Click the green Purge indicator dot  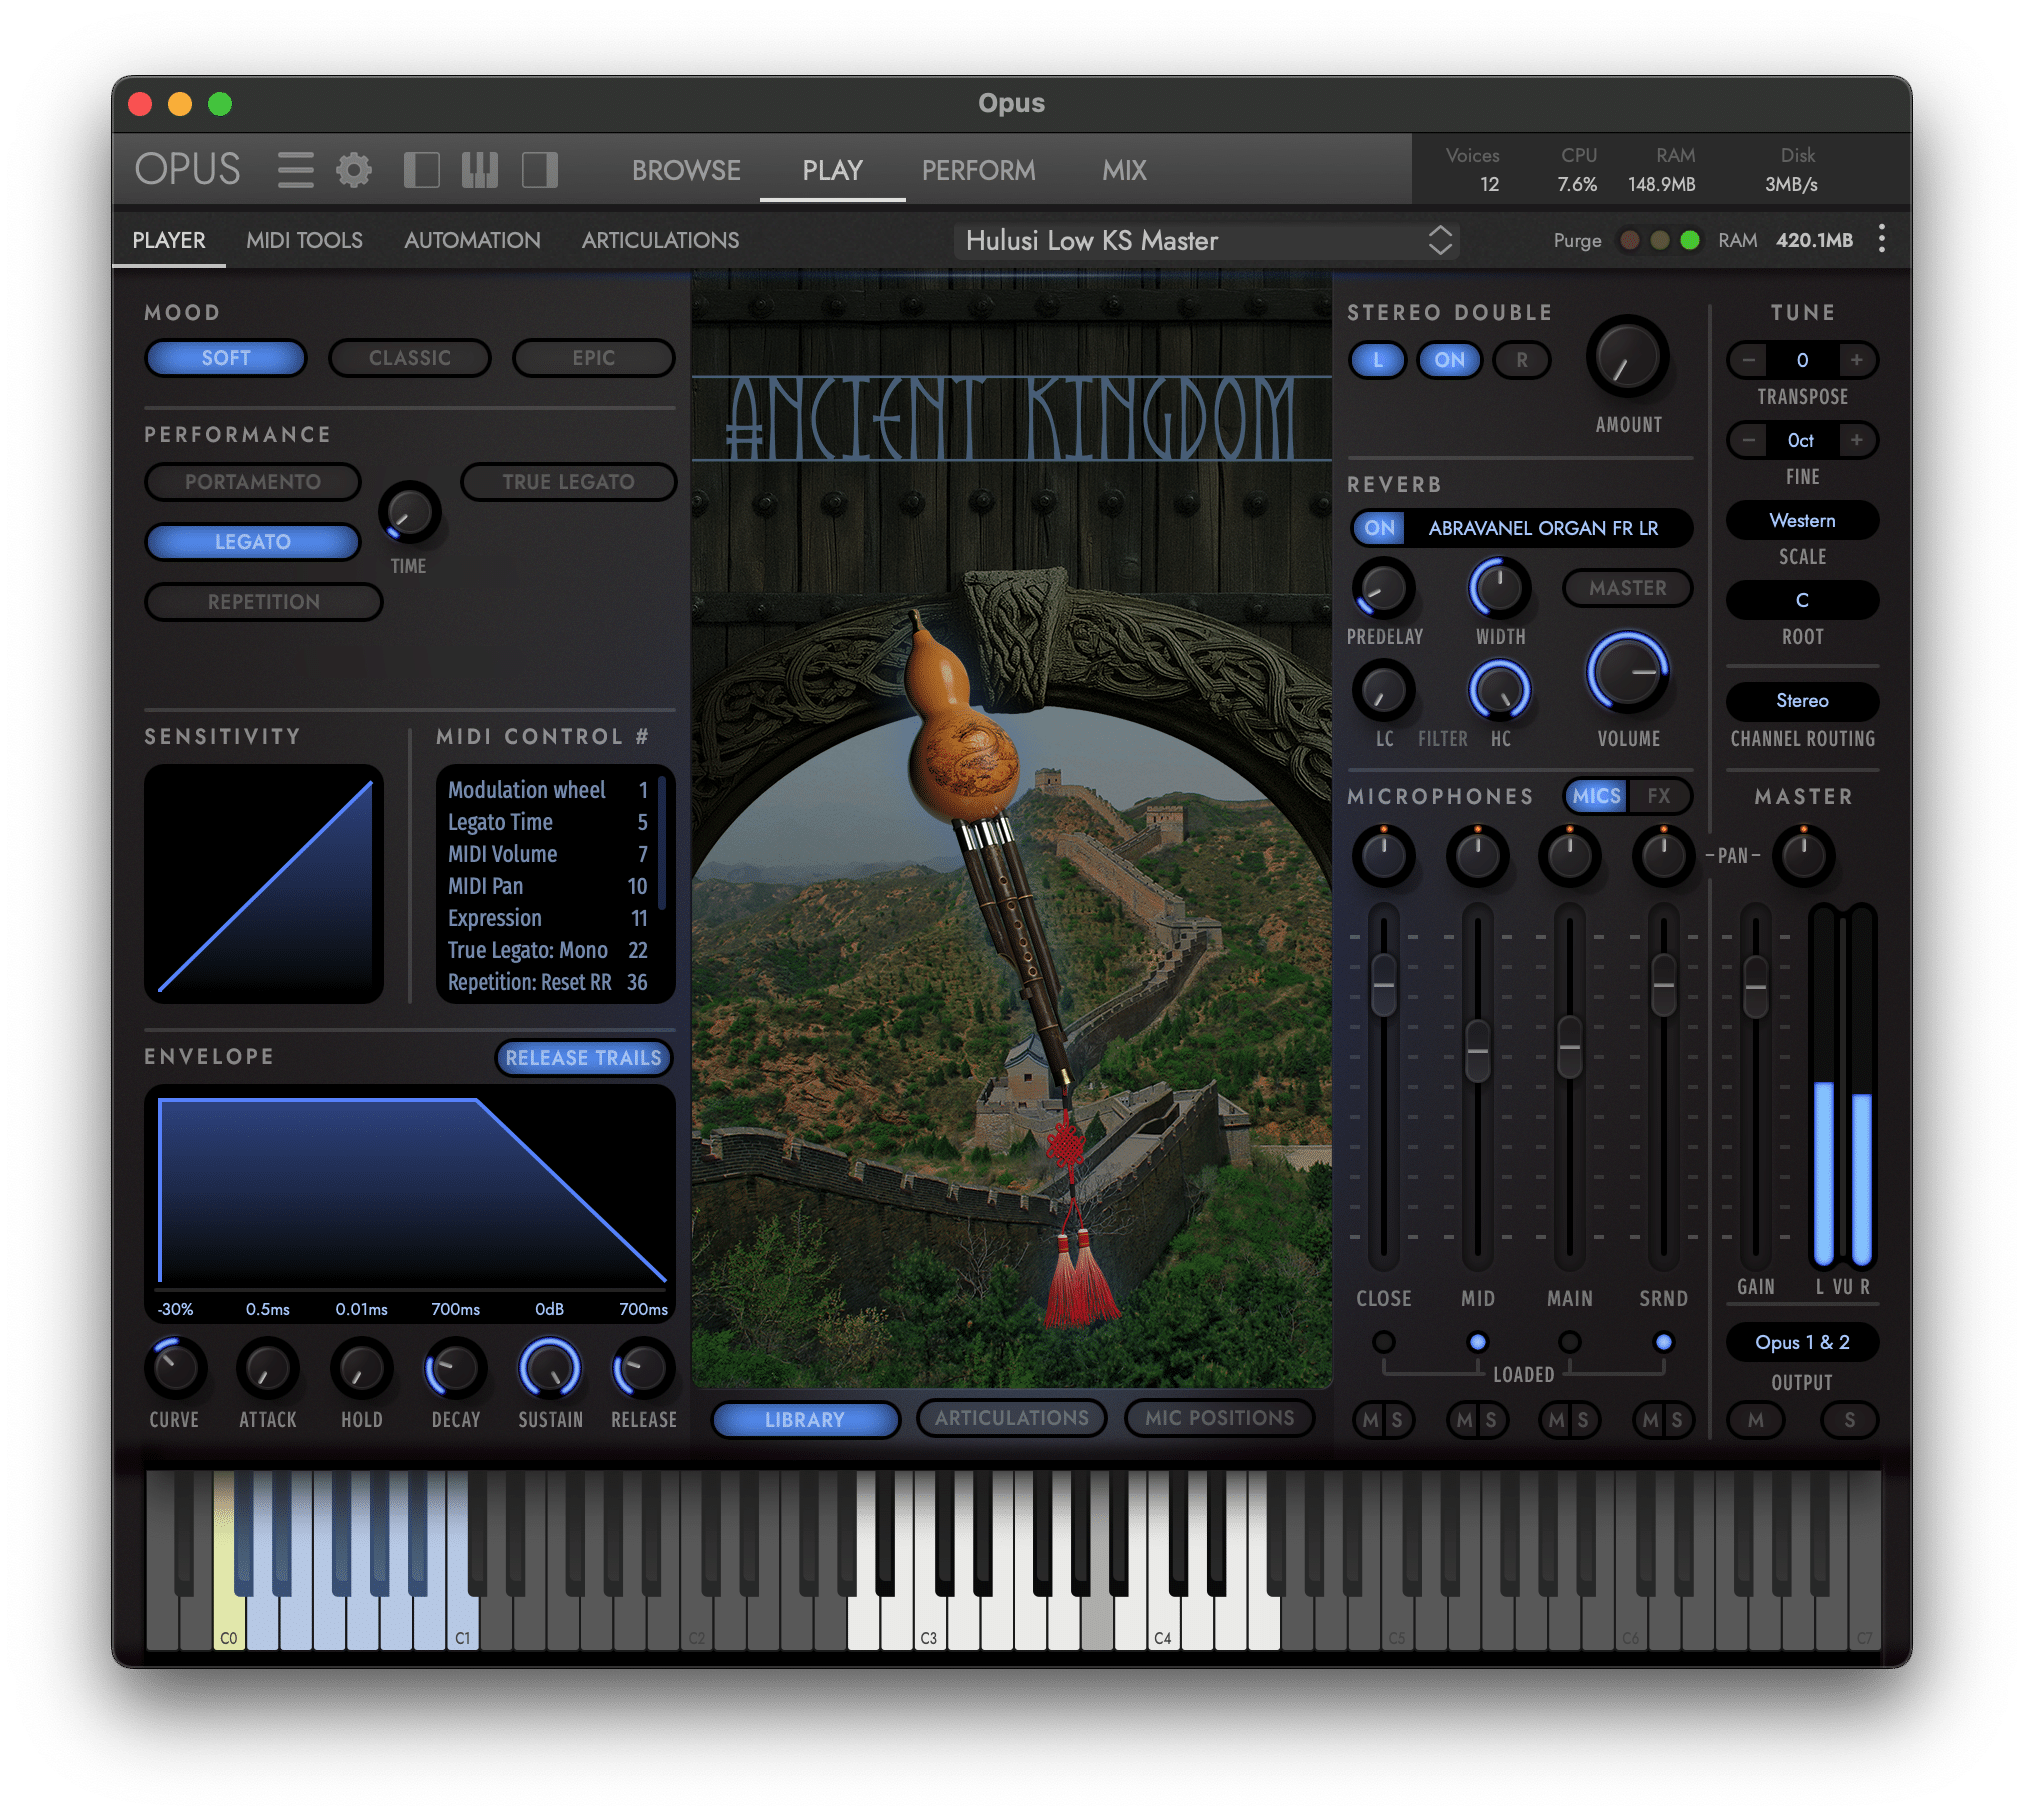pyautogui.click(x=1689, y=240)
